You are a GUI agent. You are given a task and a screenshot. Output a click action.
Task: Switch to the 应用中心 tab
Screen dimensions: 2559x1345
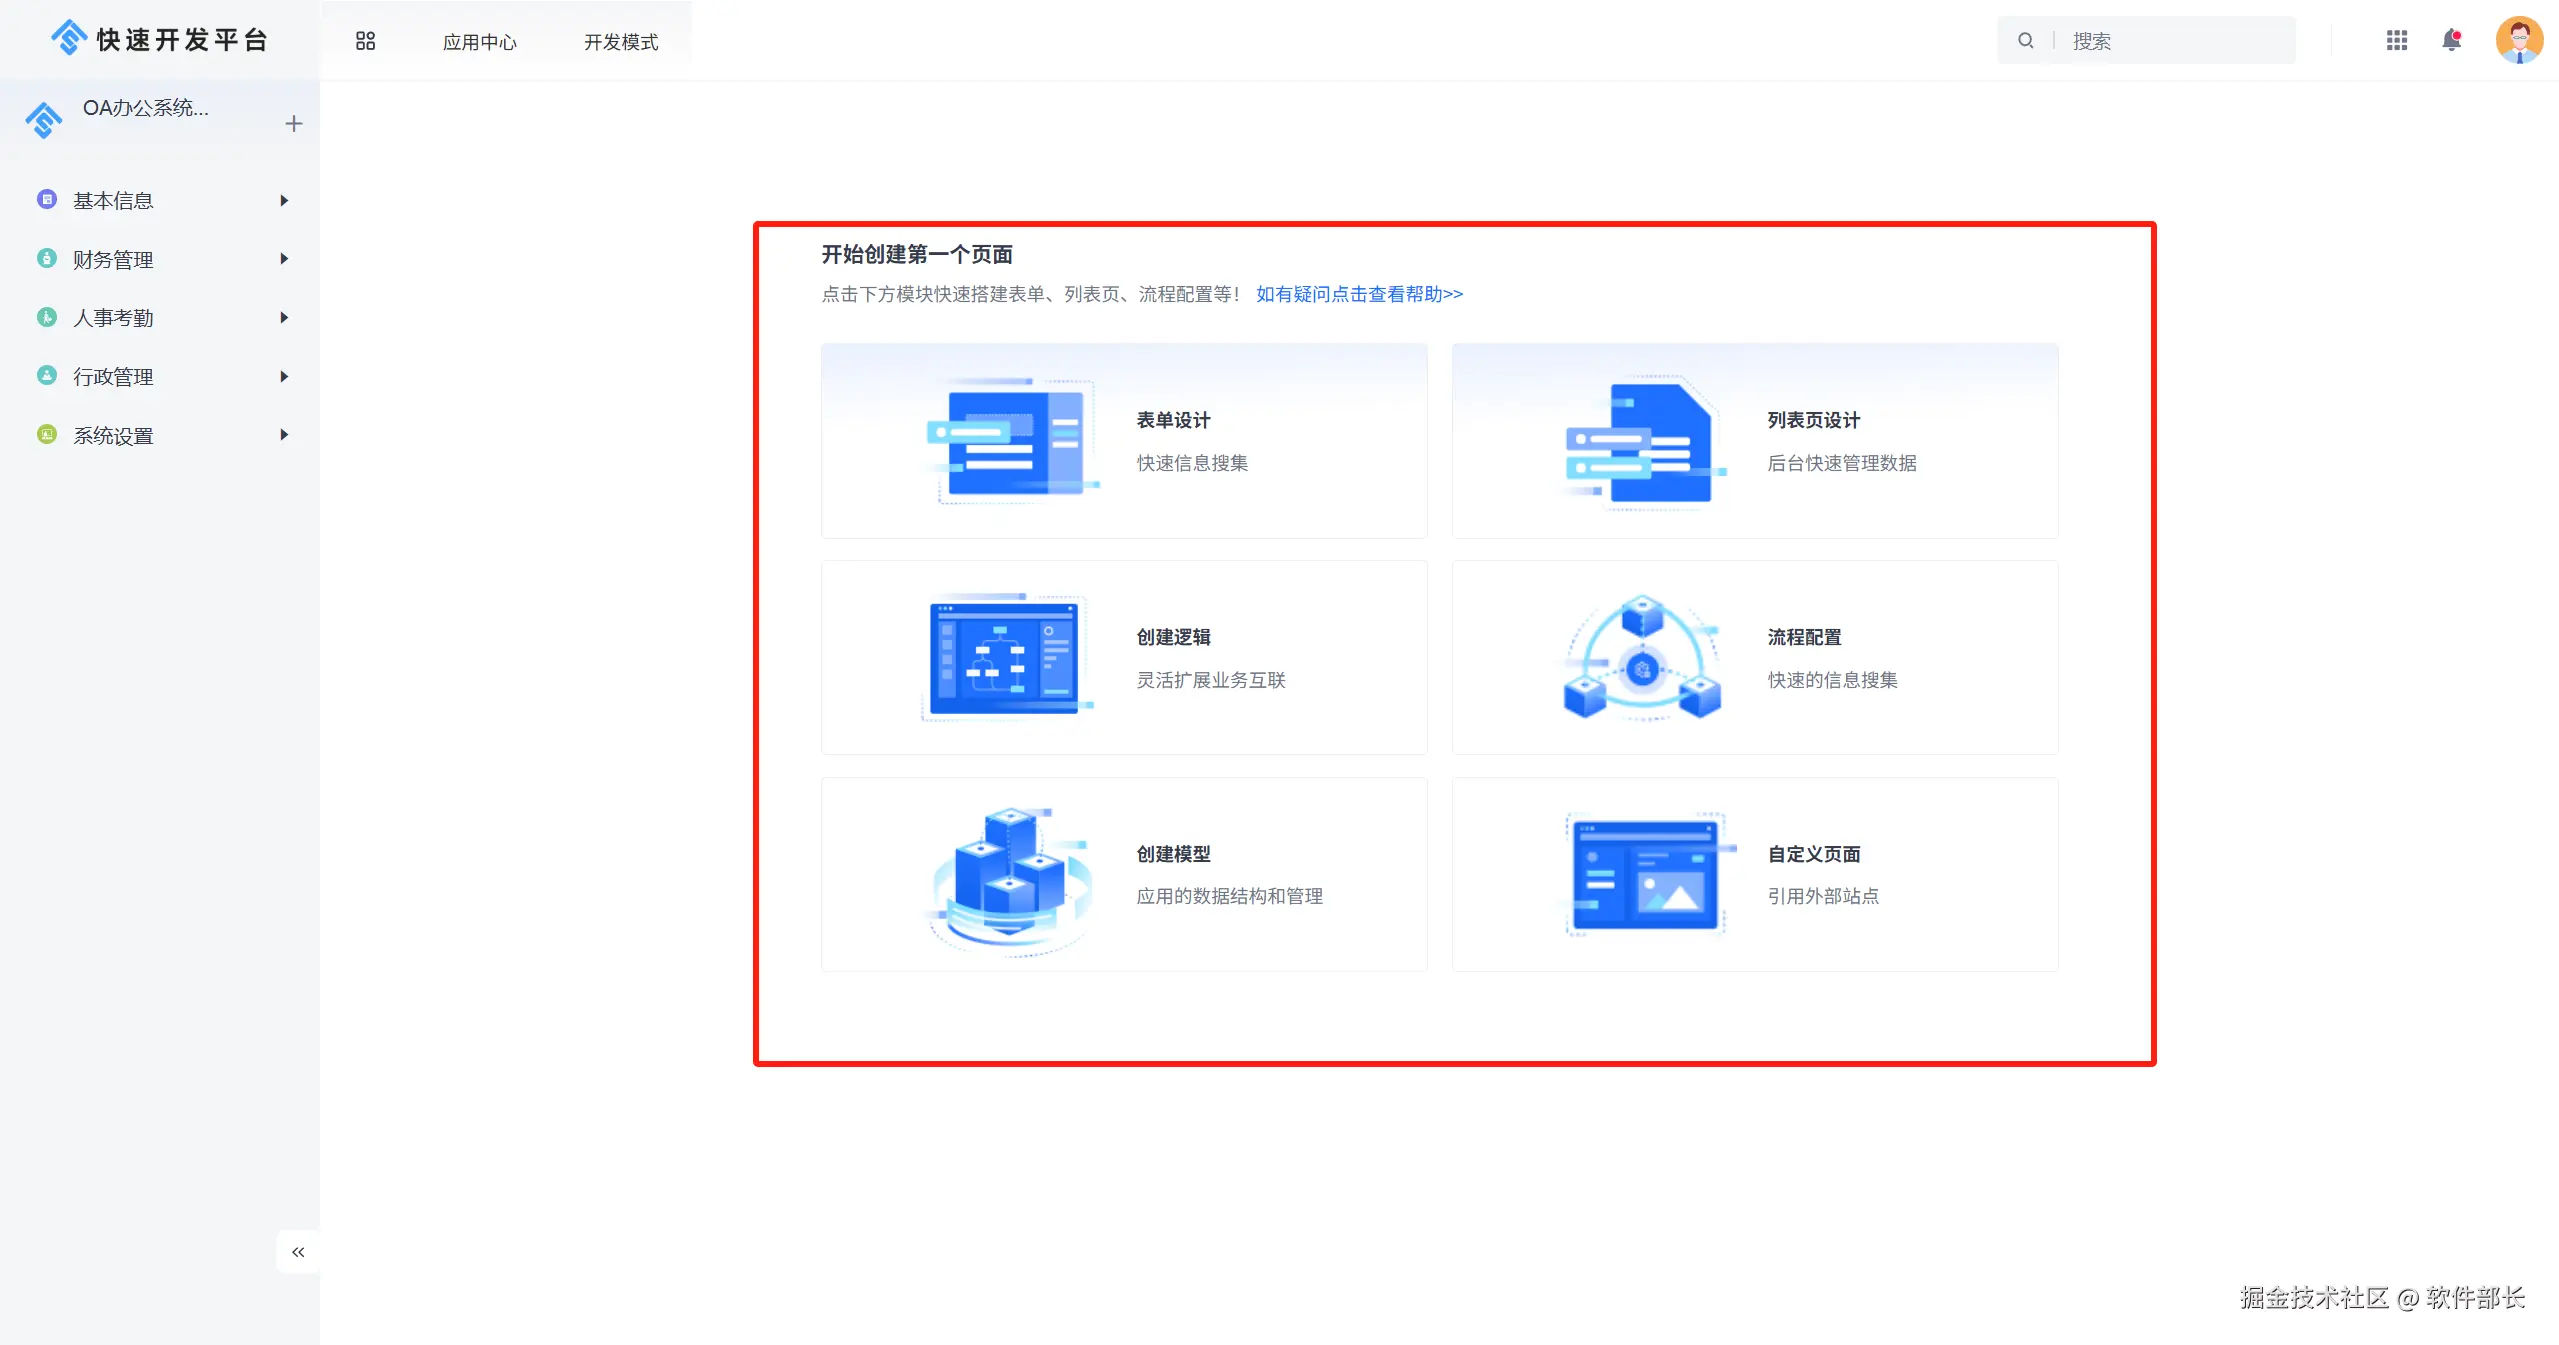click(479, 42)
